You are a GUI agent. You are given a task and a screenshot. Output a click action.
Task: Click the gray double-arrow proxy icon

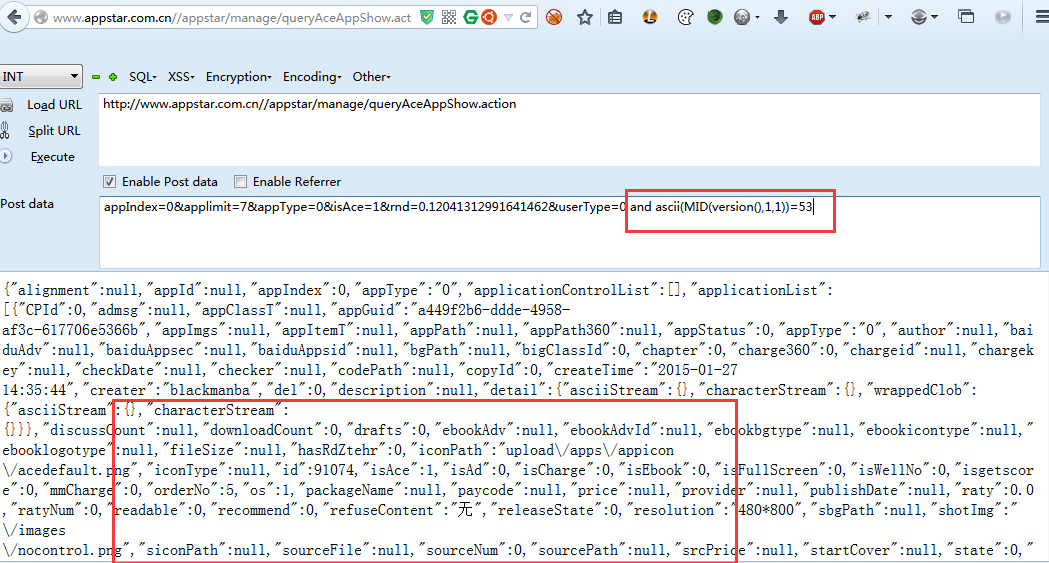pos(919,17)
